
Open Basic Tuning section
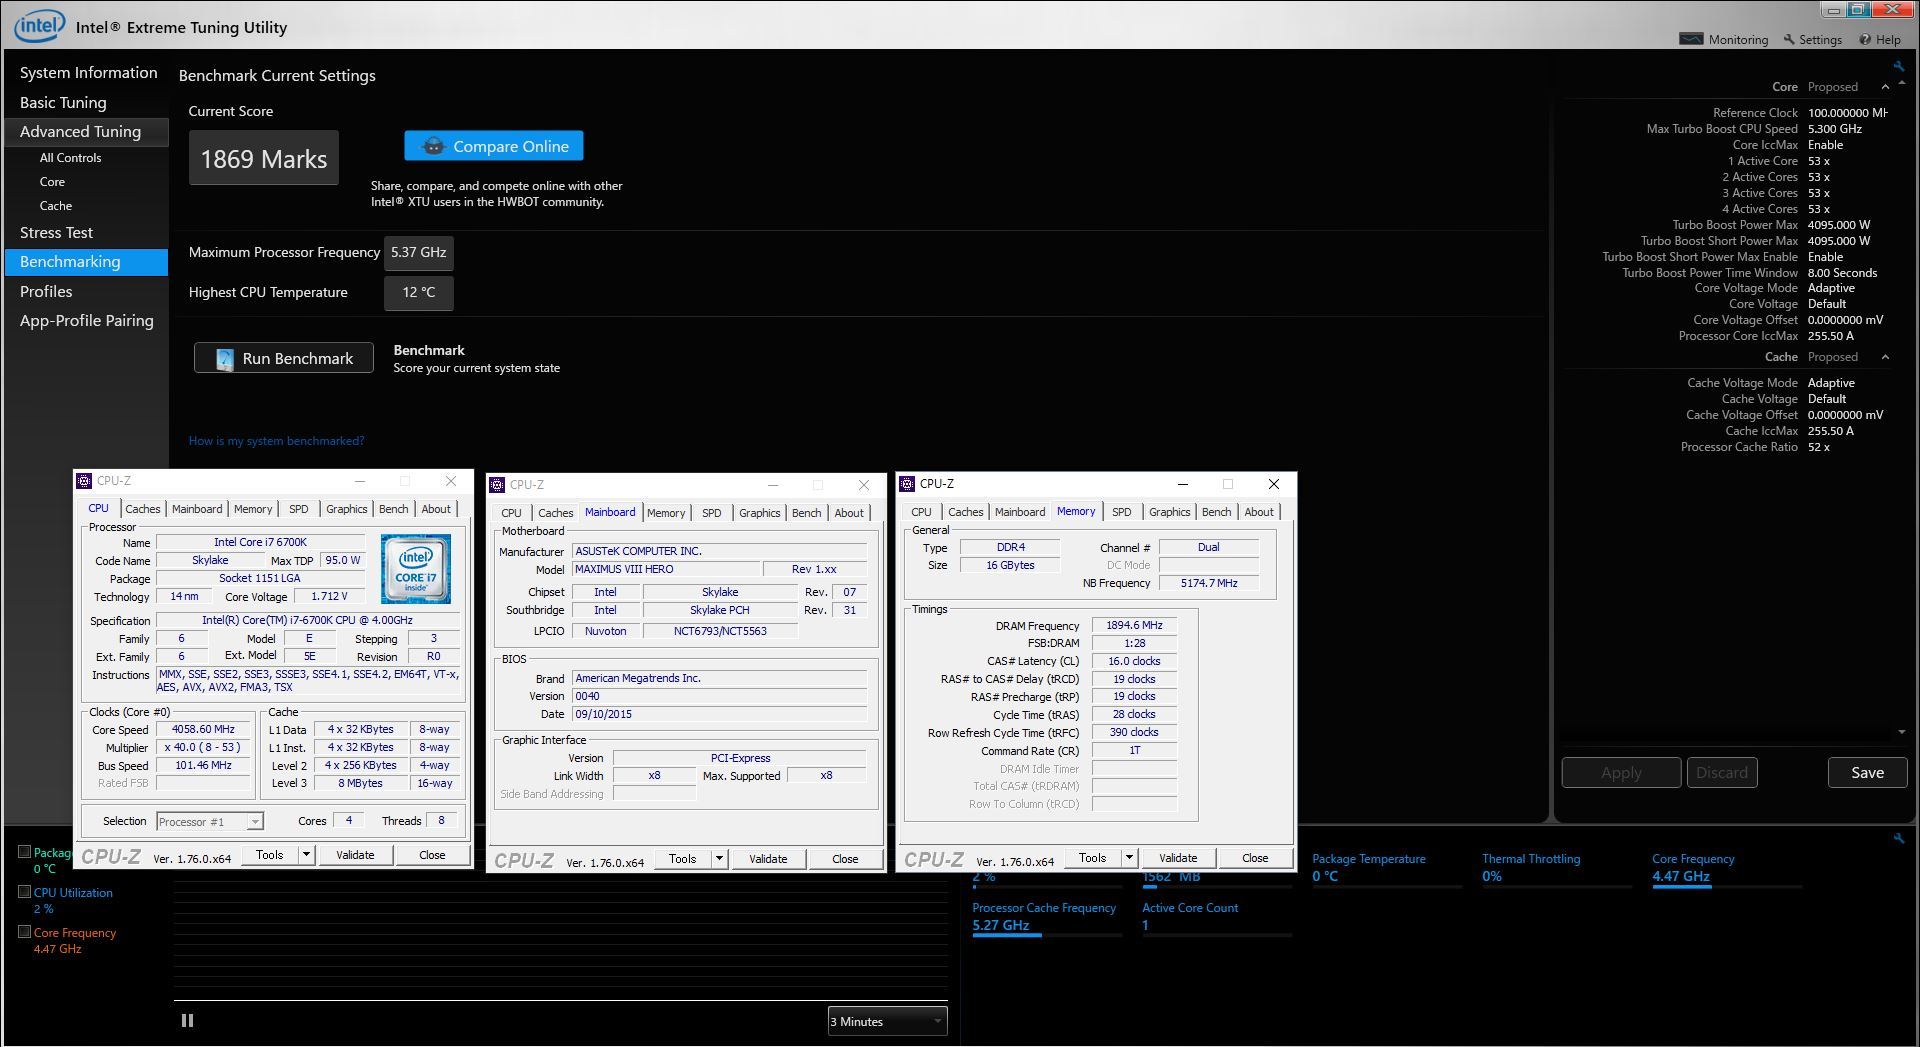pos(63,102)
